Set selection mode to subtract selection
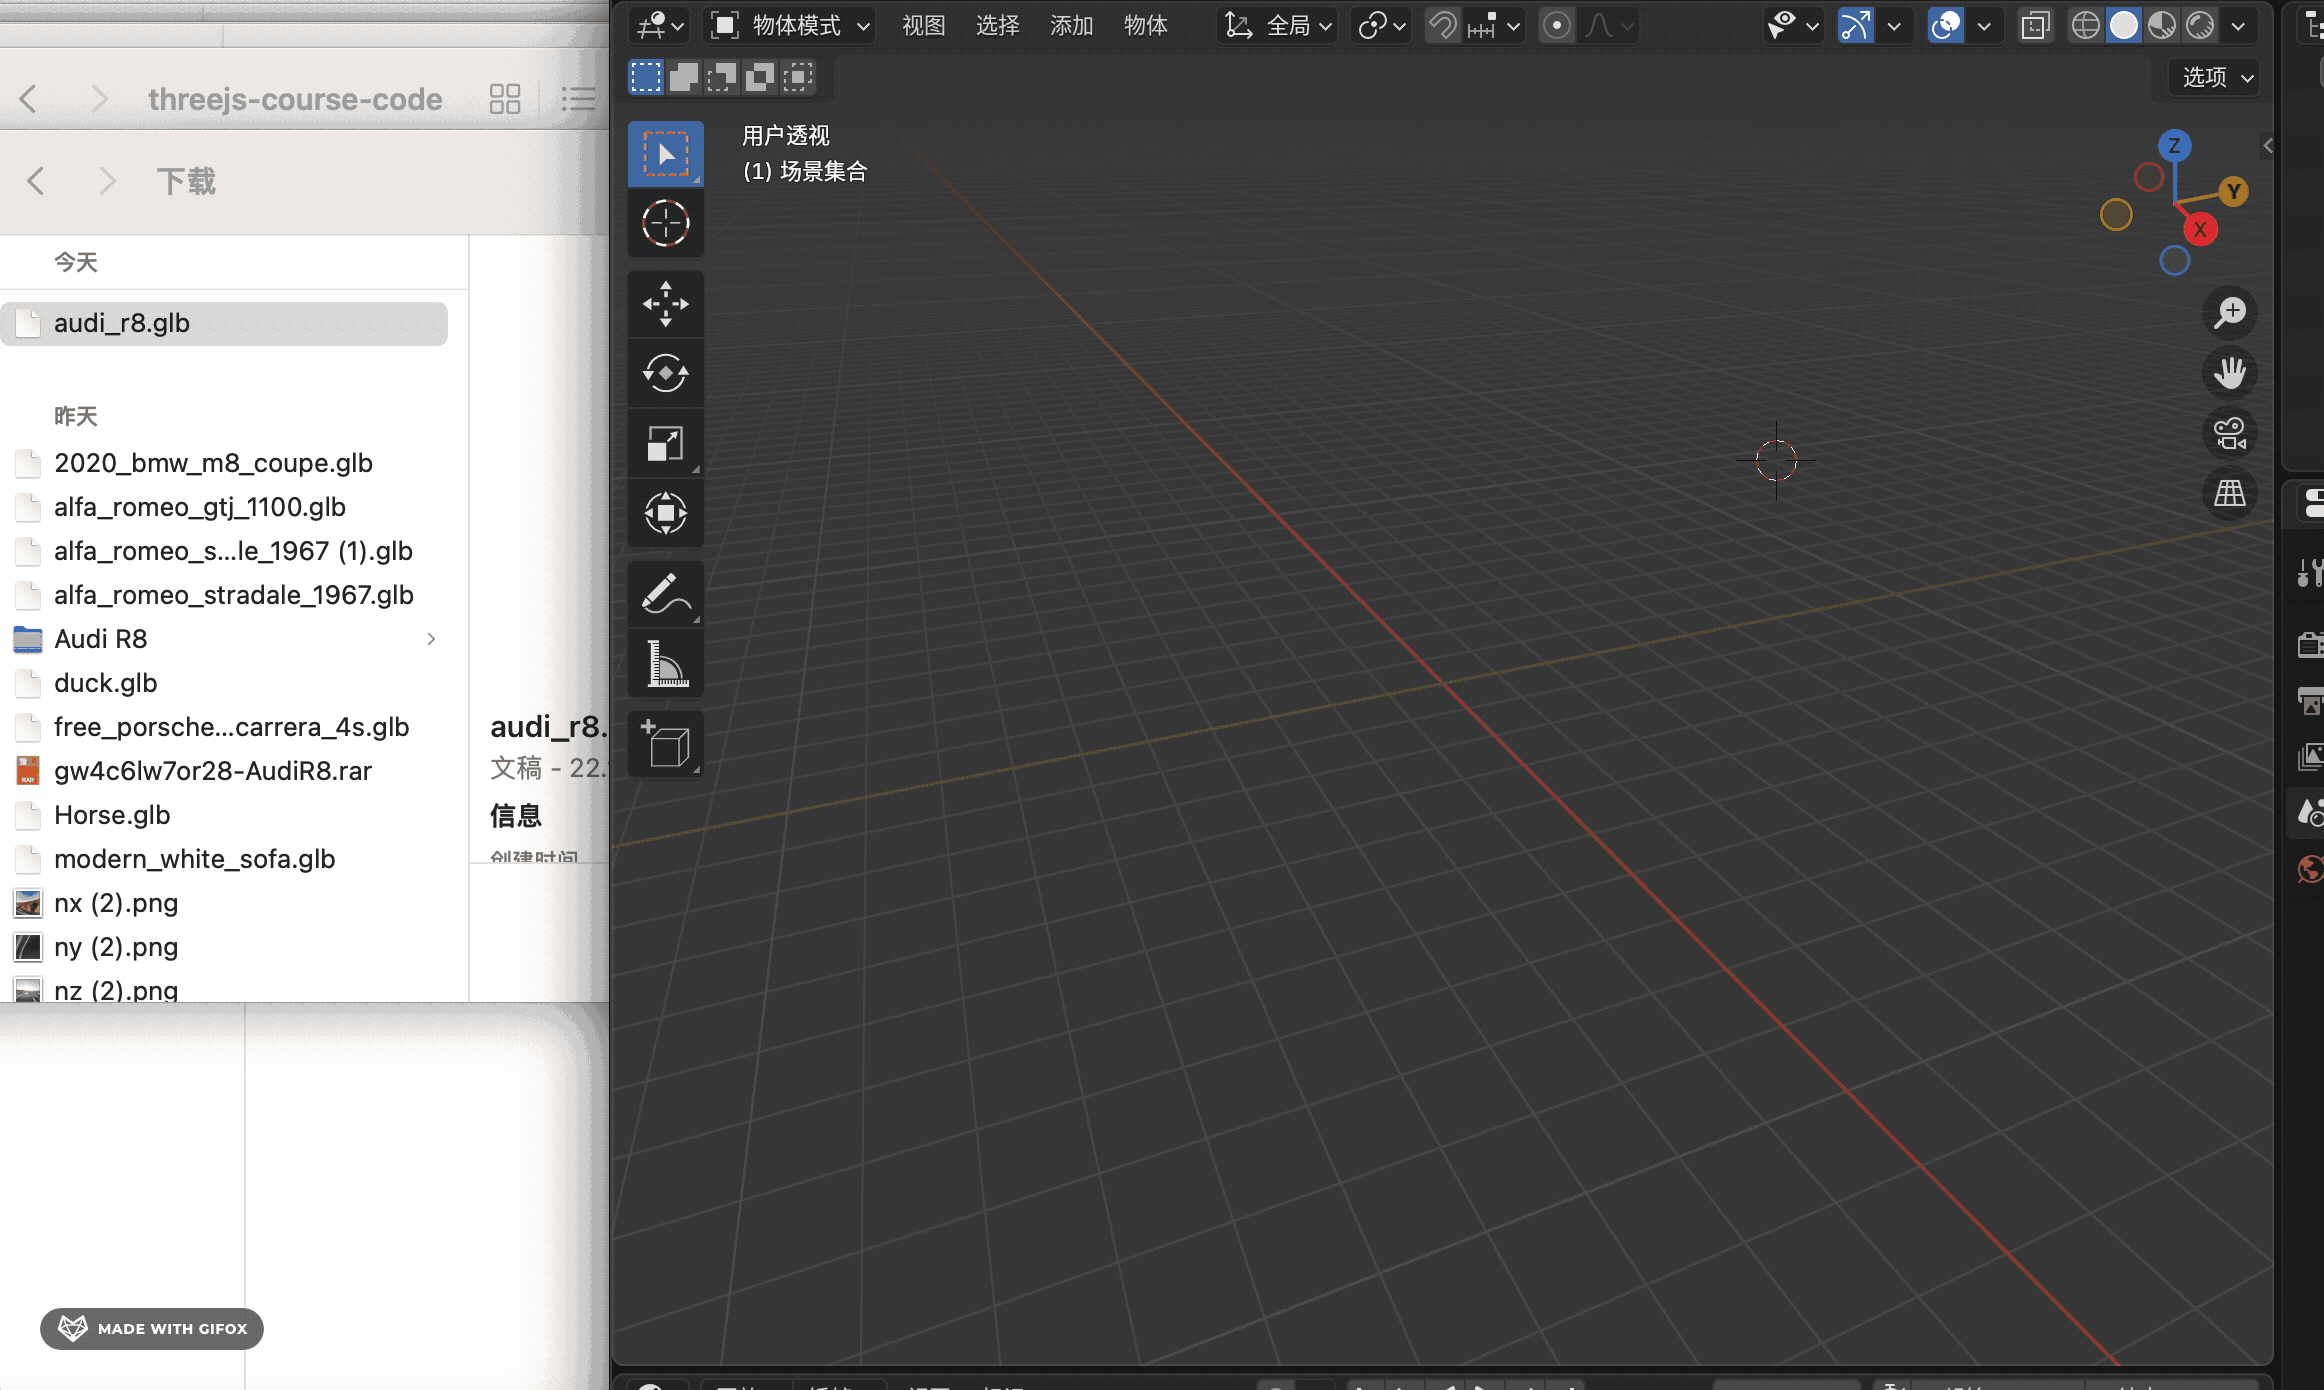This screenshot has height=1390, width=2324. 722,77
